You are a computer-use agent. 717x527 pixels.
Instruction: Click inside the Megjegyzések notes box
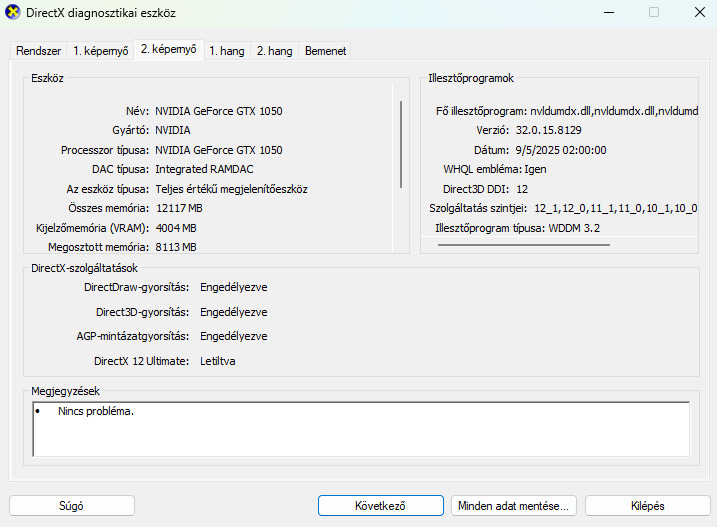click(361, 429)
